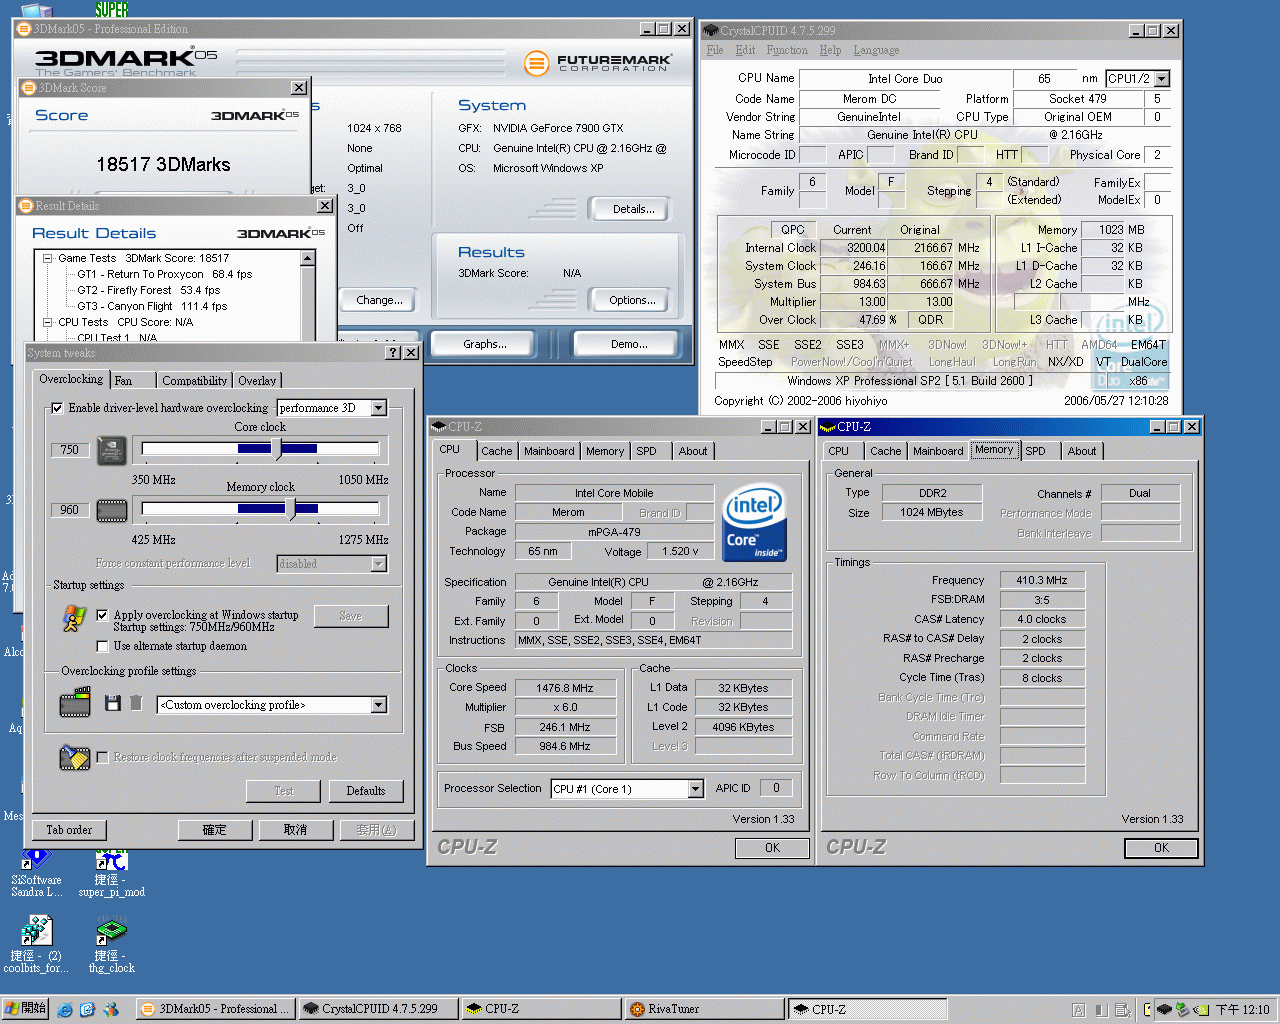
Task: Open performance 3D mode dropdown
Action: [379, 408]
